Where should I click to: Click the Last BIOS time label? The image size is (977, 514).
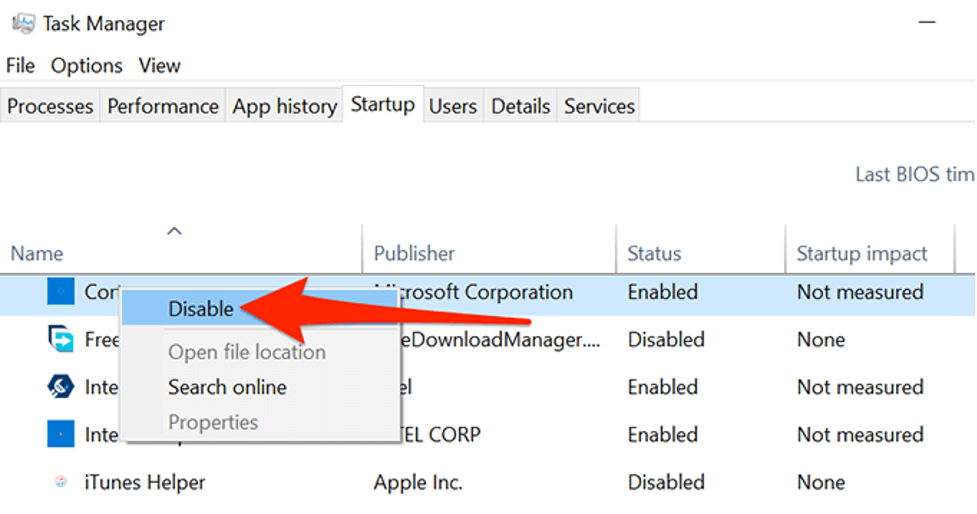(915, 174)
